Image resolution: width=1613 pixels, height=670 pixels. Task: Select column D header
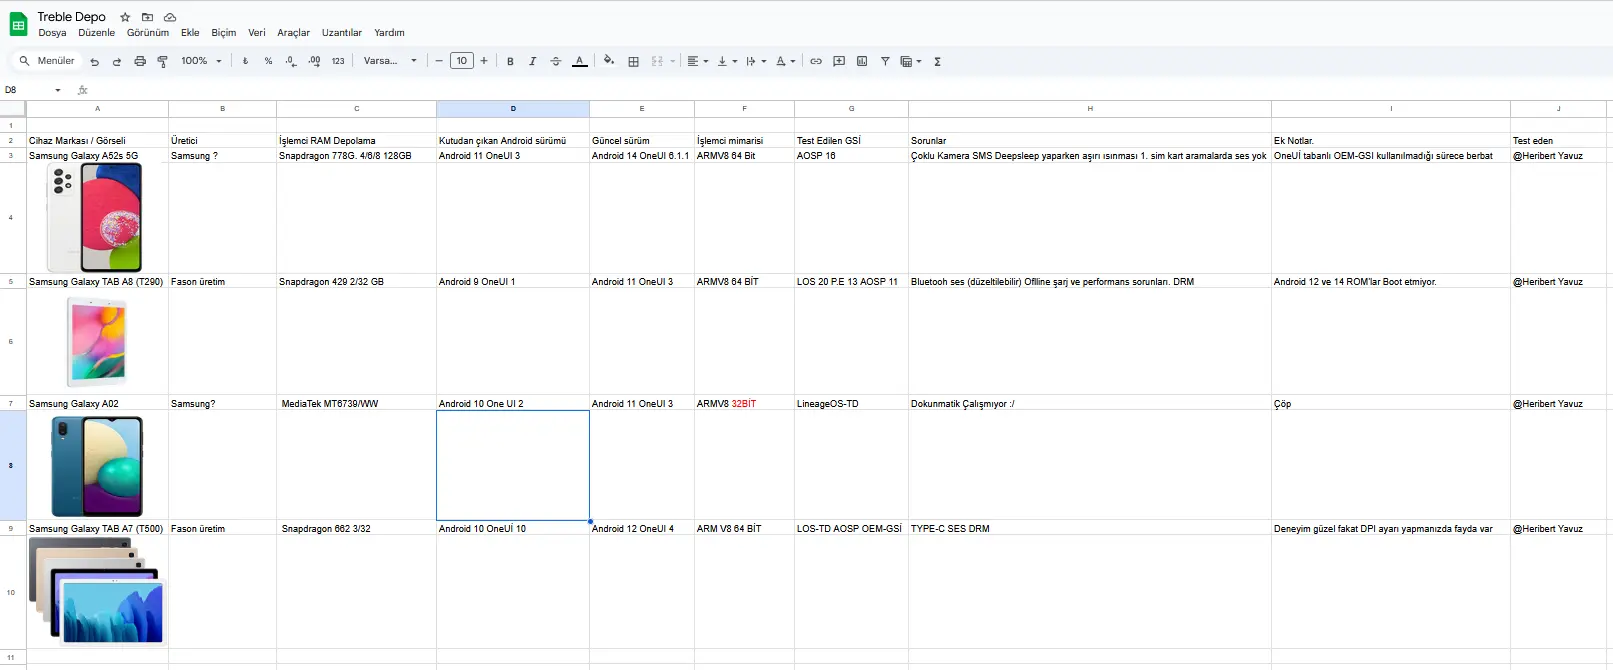point(513,108)
